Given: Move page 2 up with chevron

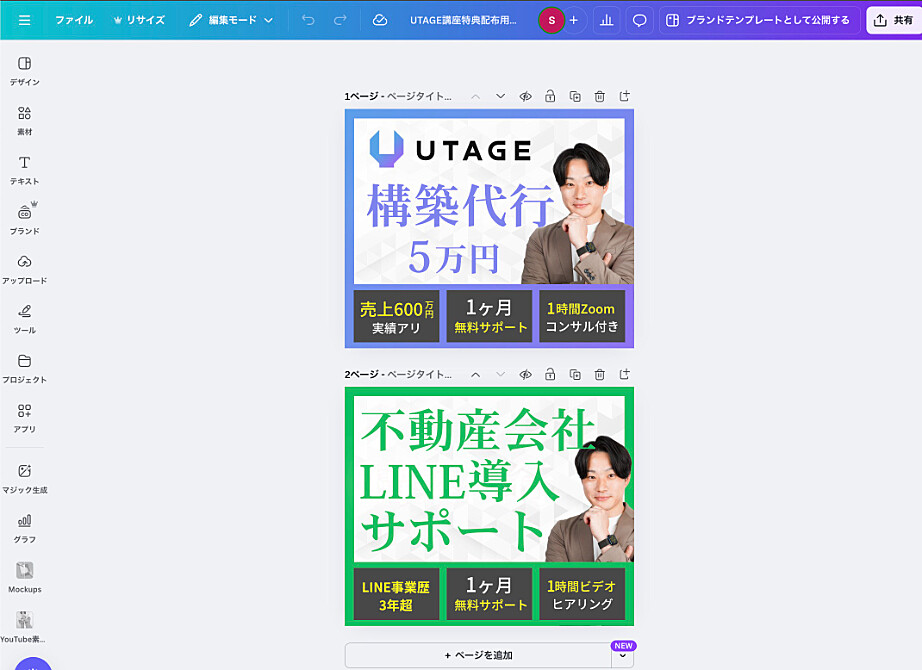Looking at the screenshot, I should 476,374.
